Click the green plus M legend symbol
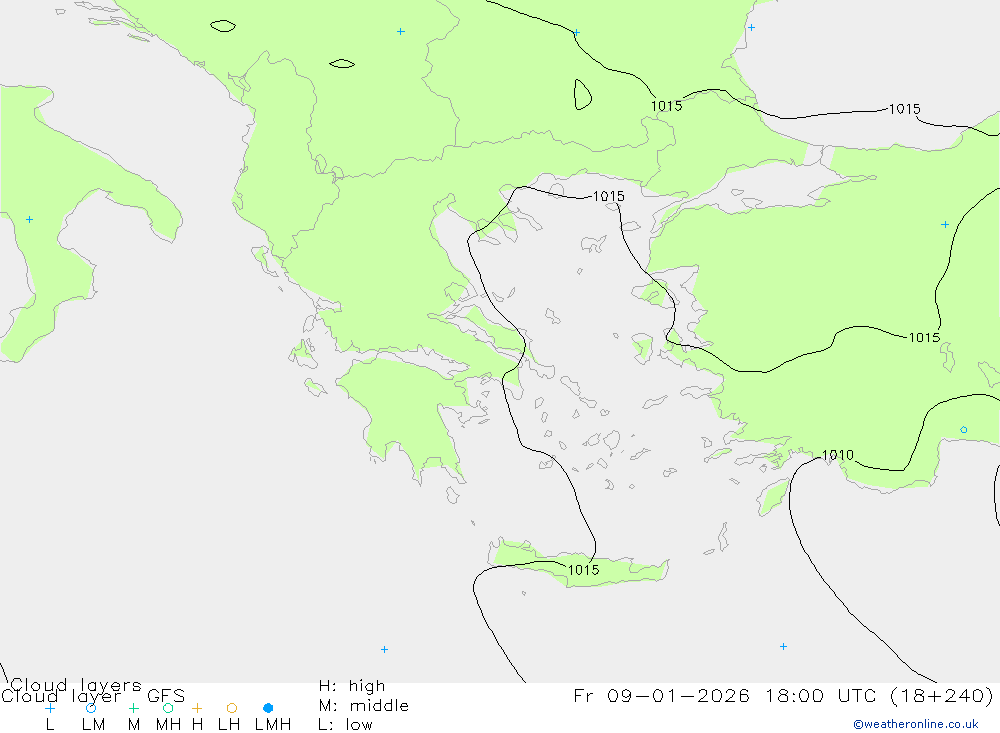The width and height of the screenshot is (1000, 733). (x=133, y=708)
